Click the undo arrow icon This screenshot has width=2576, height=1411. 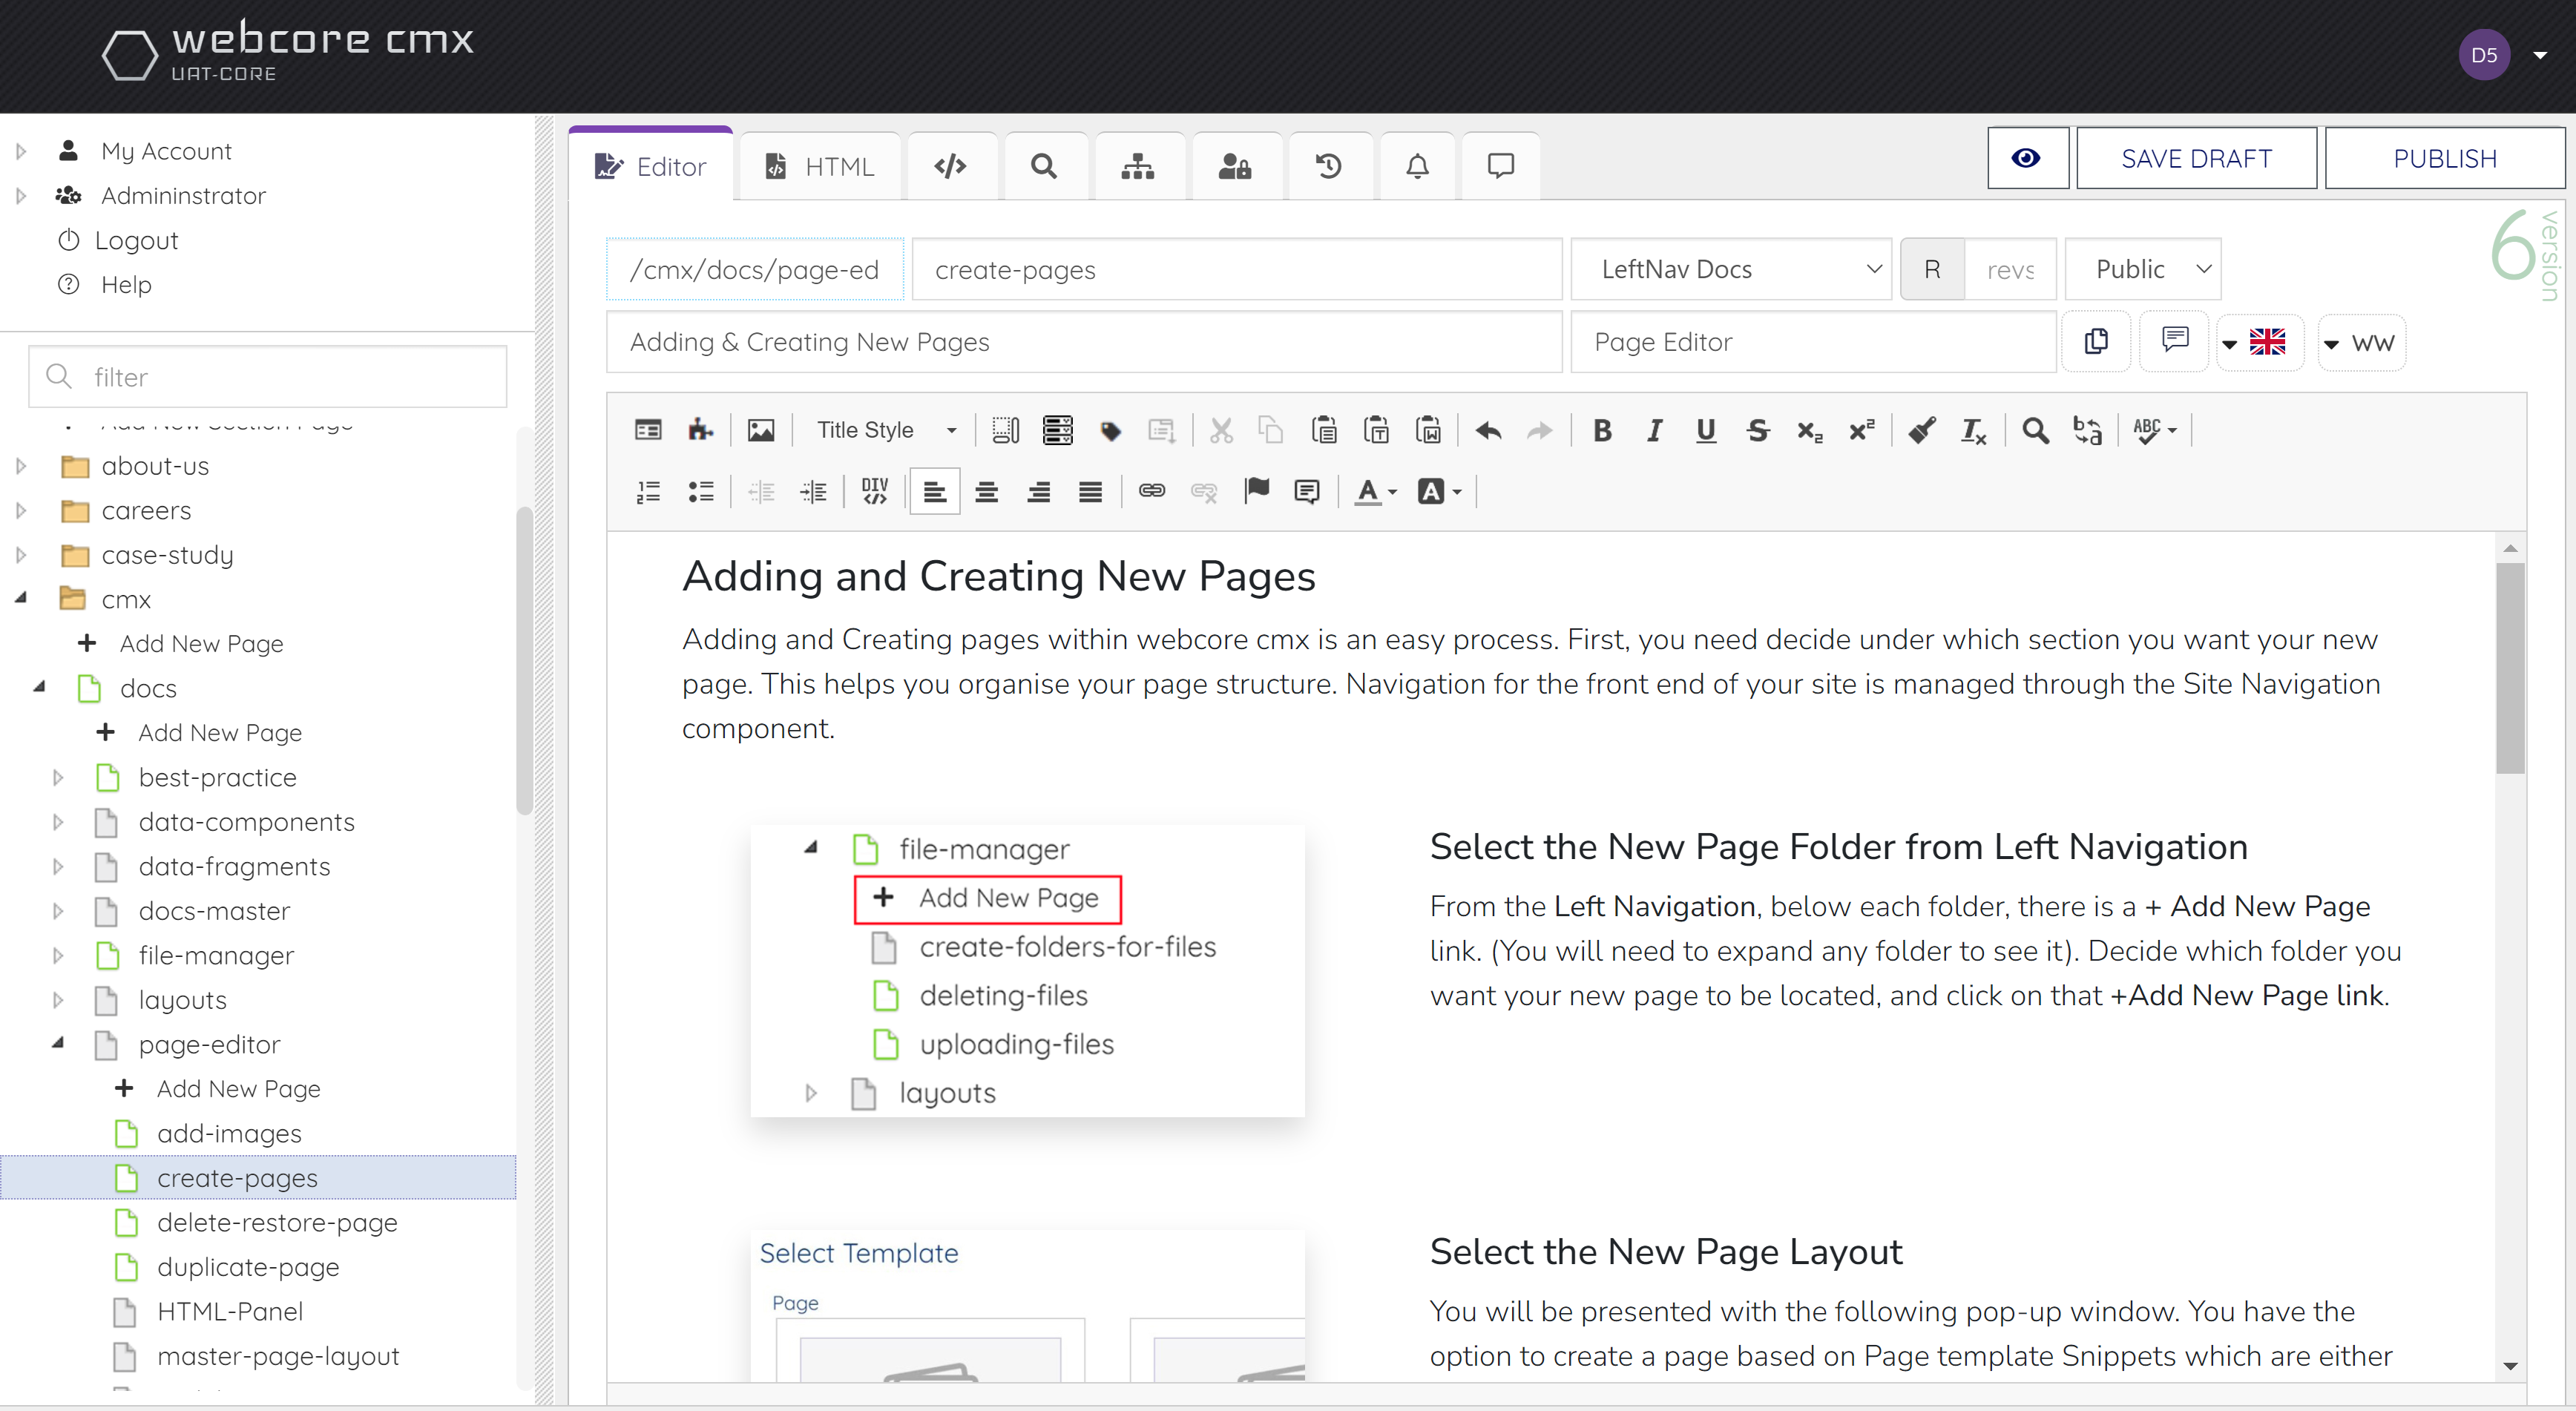tap(1488, 430)
